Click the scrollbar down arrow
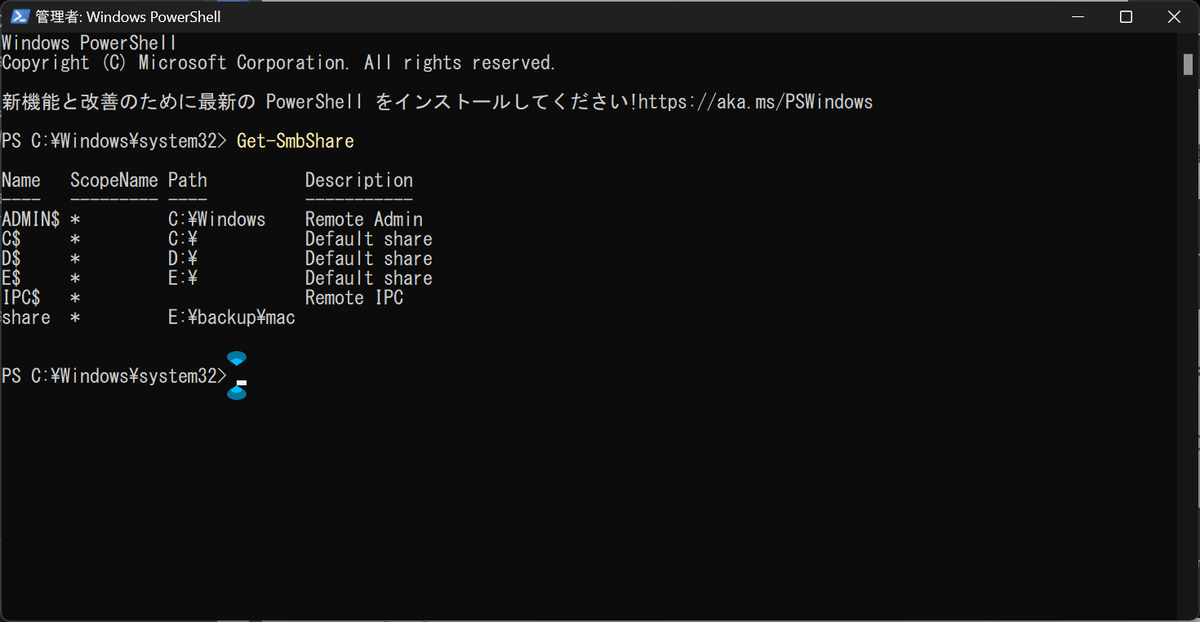The height and width of the screenshot is (622, 1200). tap(1188, 612)
